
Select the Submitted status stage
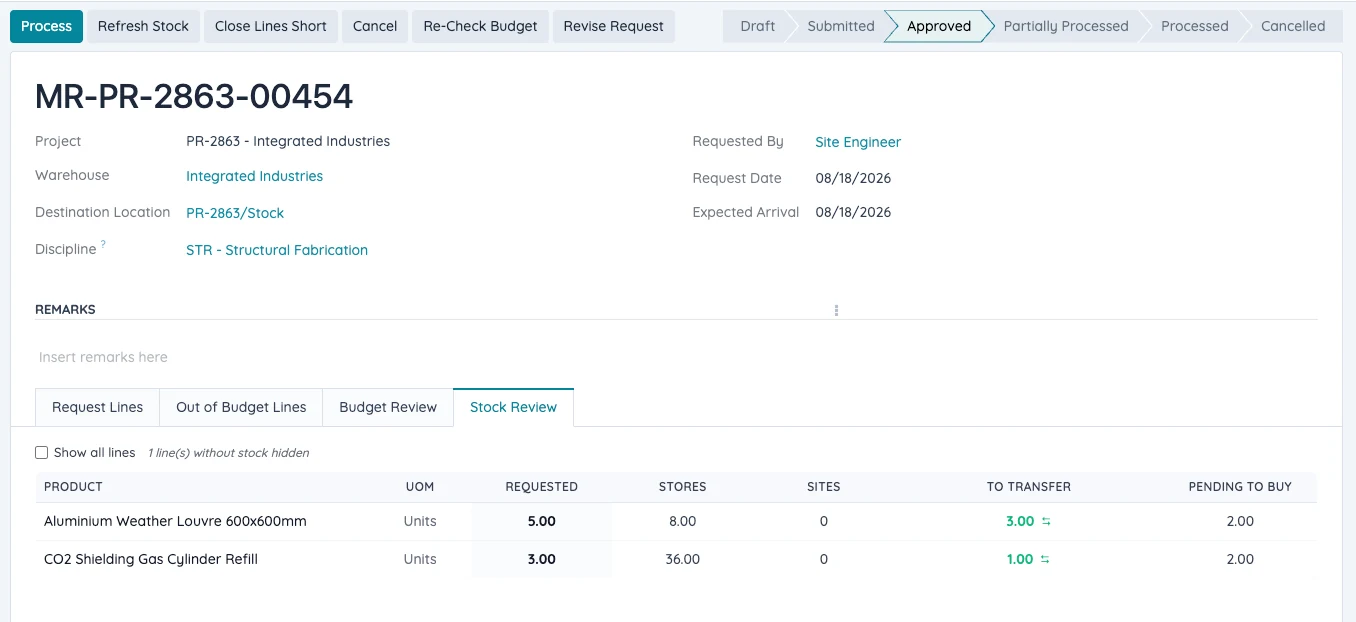[x=841, y=26]
